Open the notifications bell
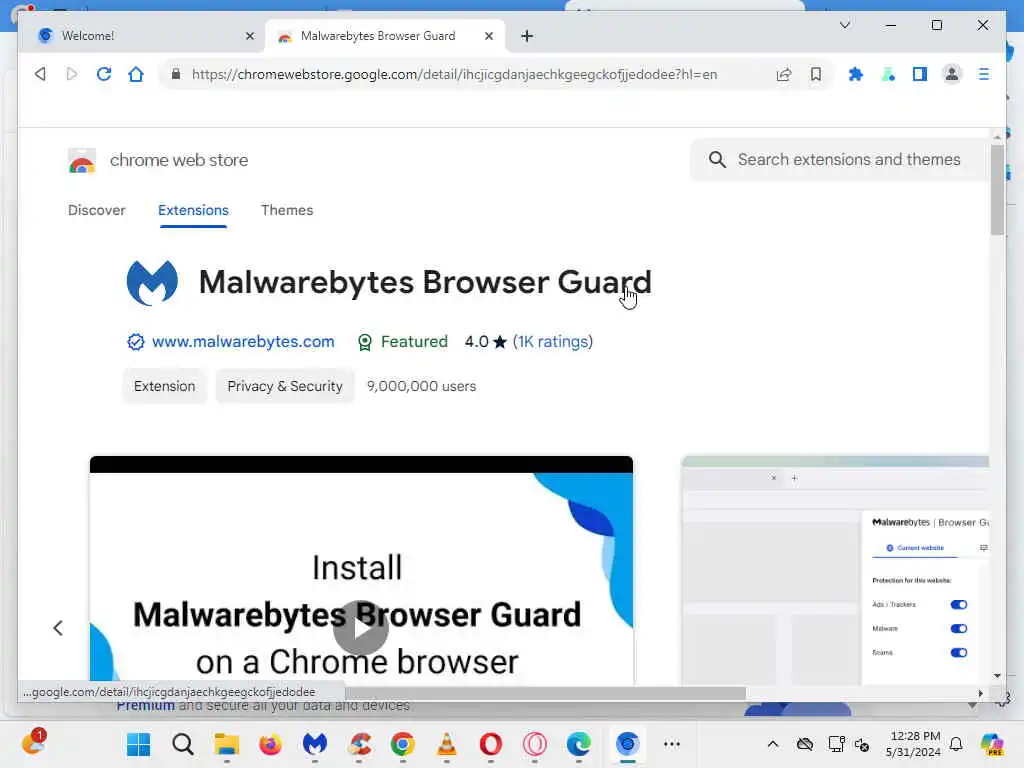Viewport: 1024px width, 768px height. pyautogui.click(x=956, y=744)
